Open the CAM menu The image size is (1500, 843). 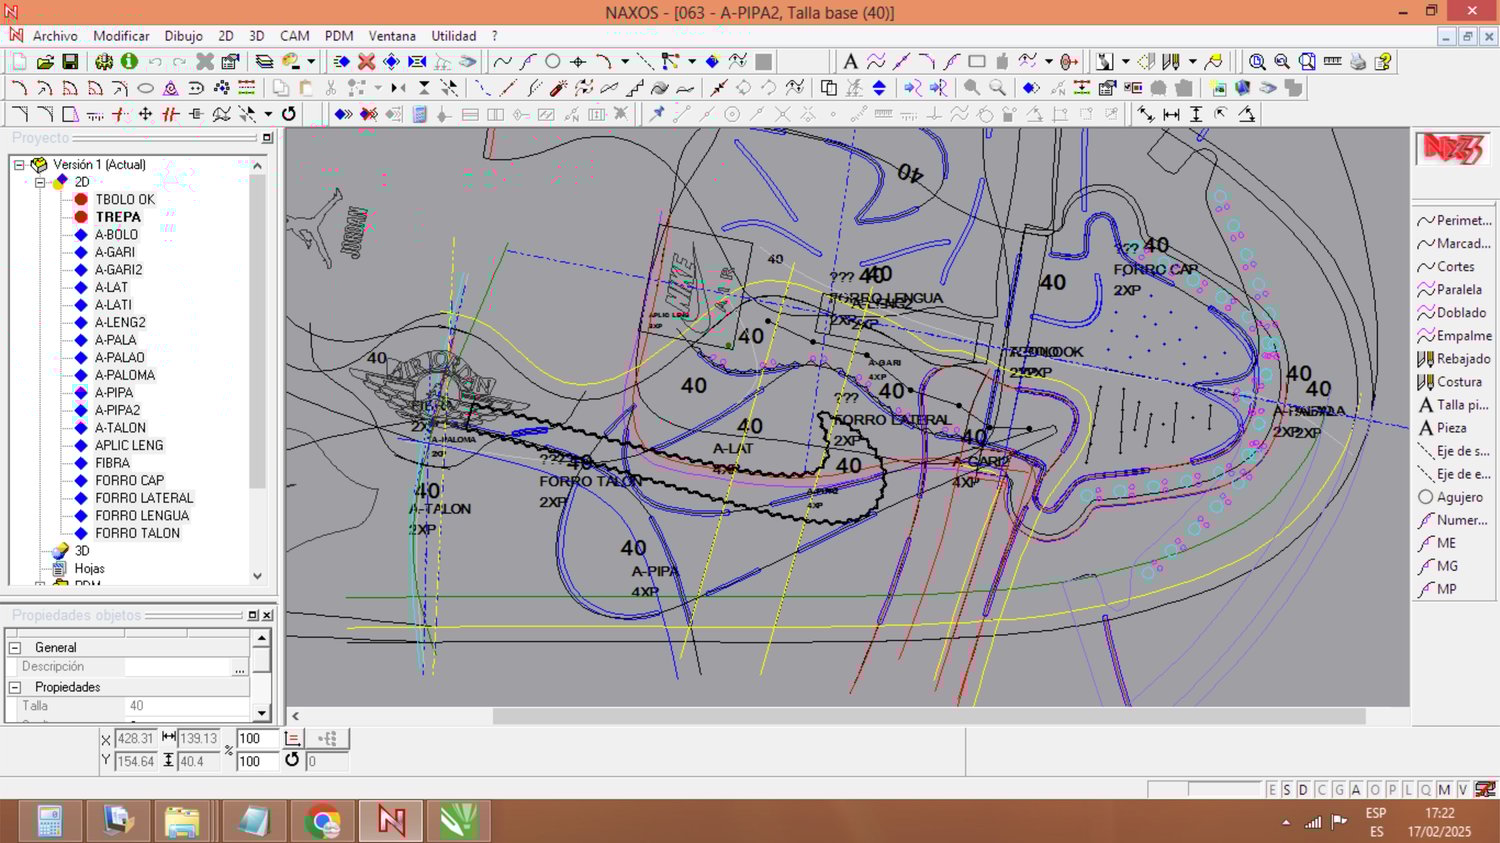pos(294,36)
